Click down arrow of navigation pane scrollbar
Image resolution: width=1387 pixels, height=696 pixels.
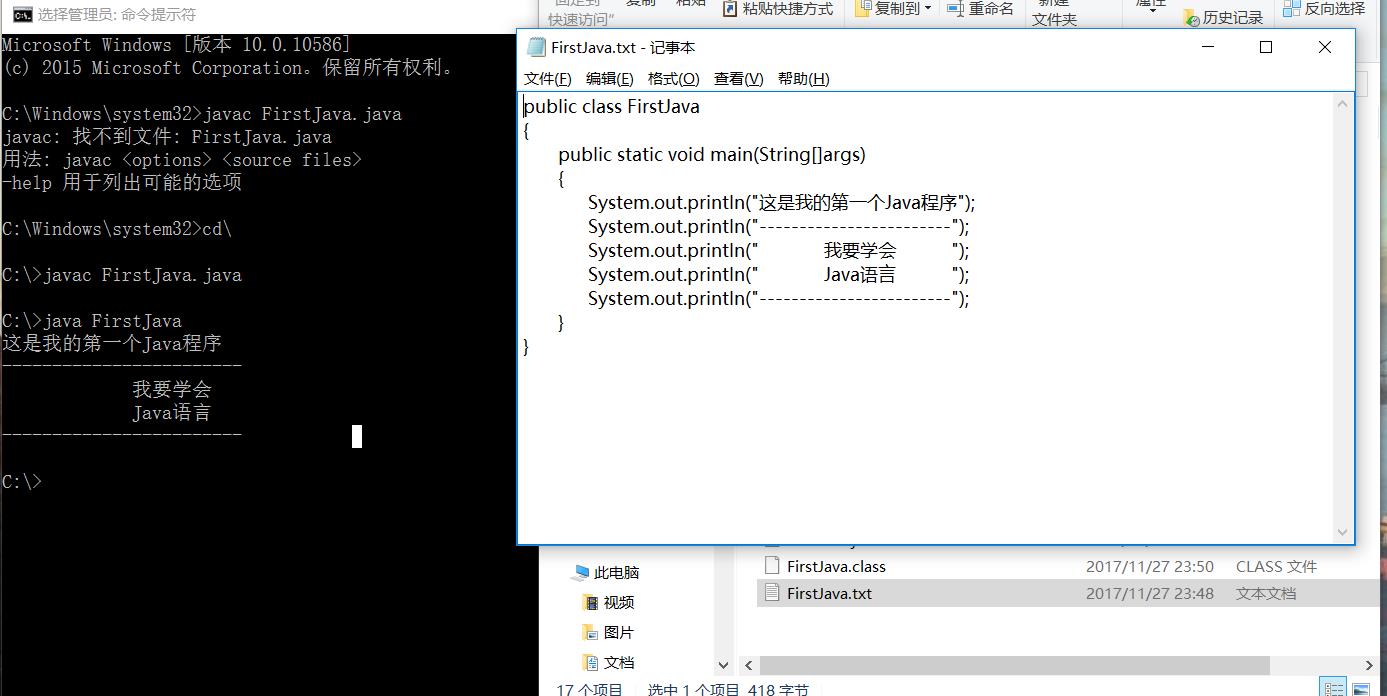pyautogui.click(x=724, y=665)
